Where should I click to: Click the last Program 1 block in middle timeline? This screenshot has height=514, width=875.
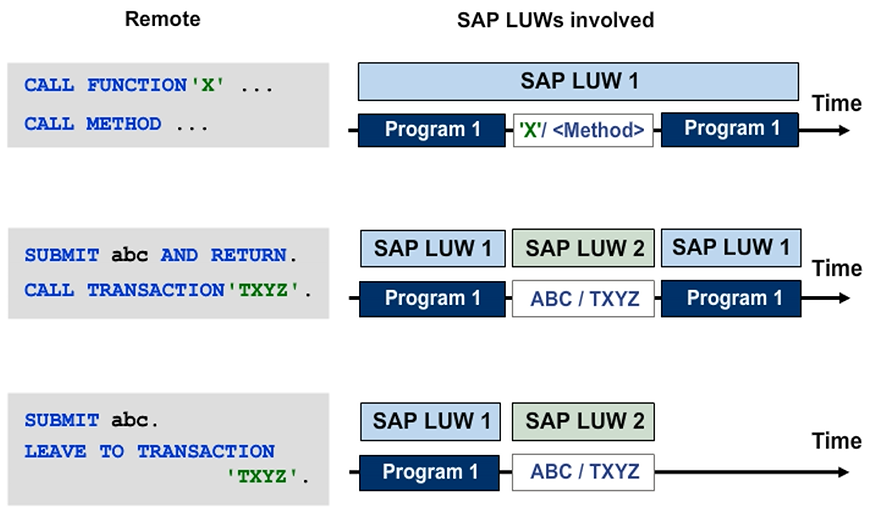[x=731, y=299]
